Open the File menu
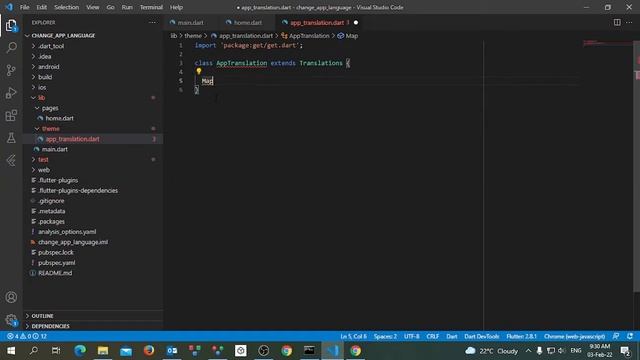The height and width of the screenshot is (360, 640). [24, 7]
